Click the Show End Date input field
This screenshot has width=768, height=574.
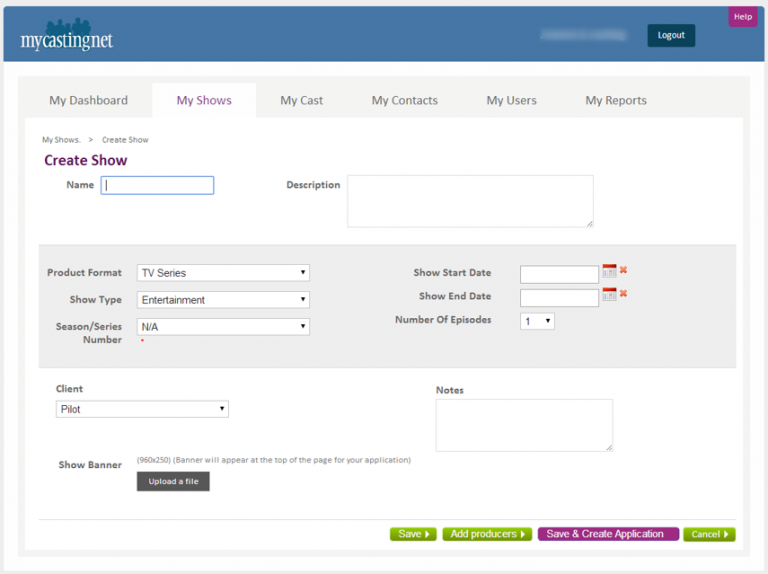tap(559, 298)
